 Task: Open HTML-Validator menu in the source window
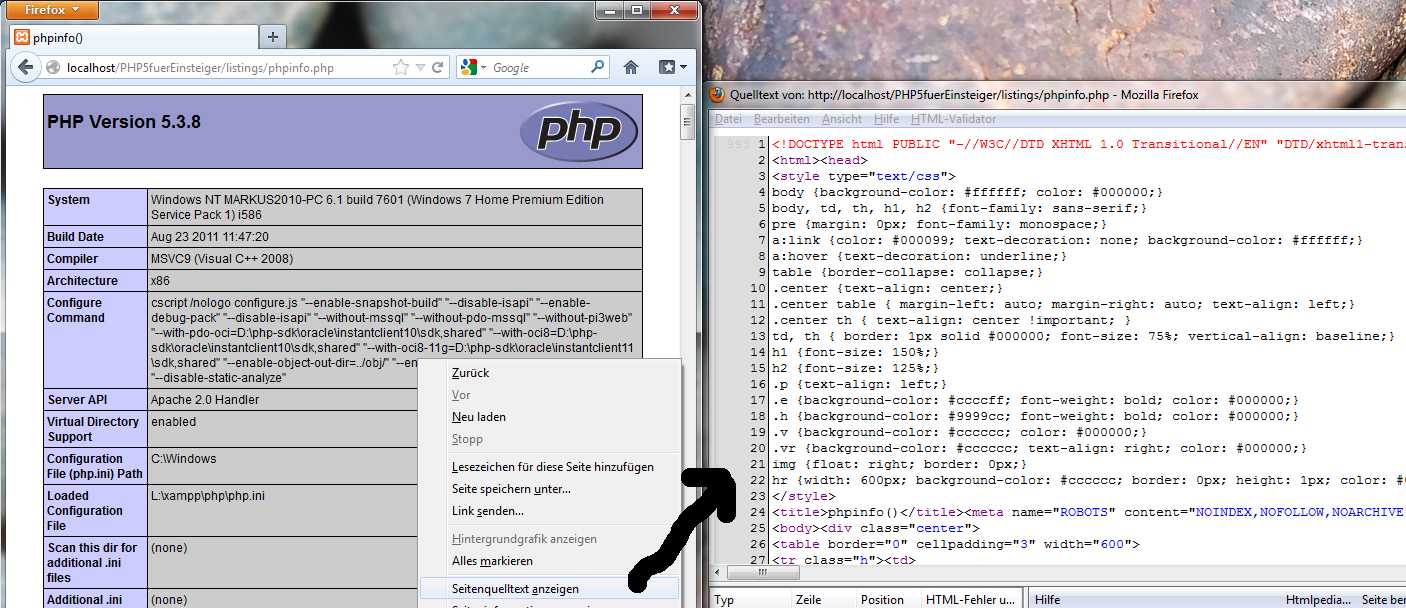coord(953,119)
